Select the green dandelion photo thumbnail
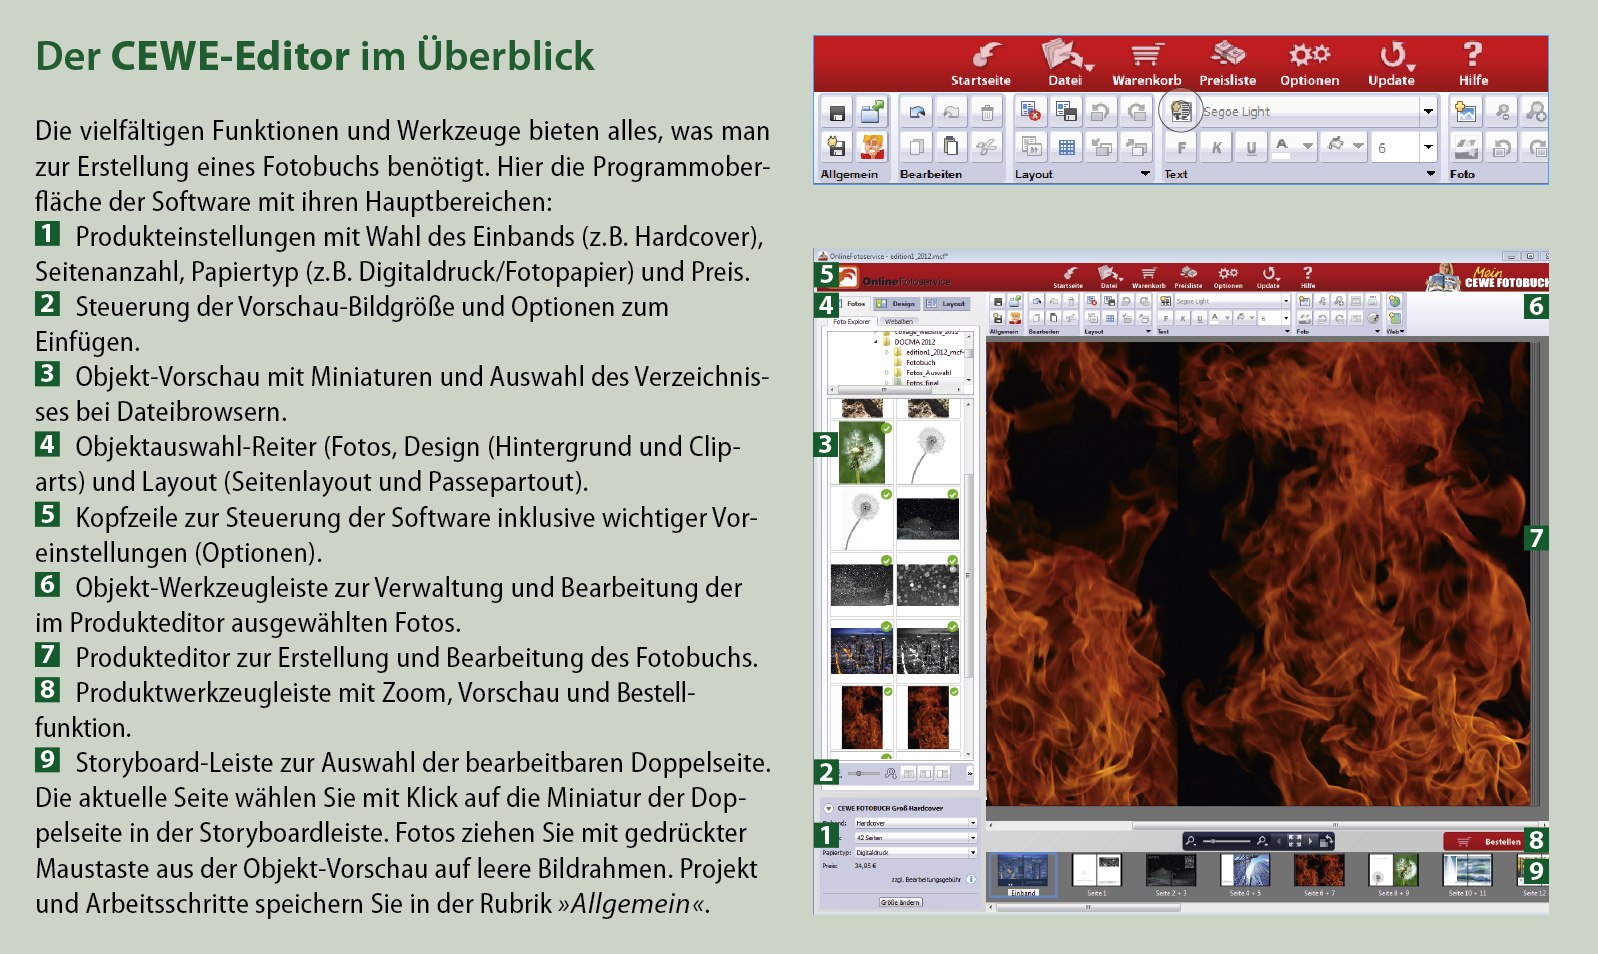This screenshot has width=1598, height=954. click(861, 453)
